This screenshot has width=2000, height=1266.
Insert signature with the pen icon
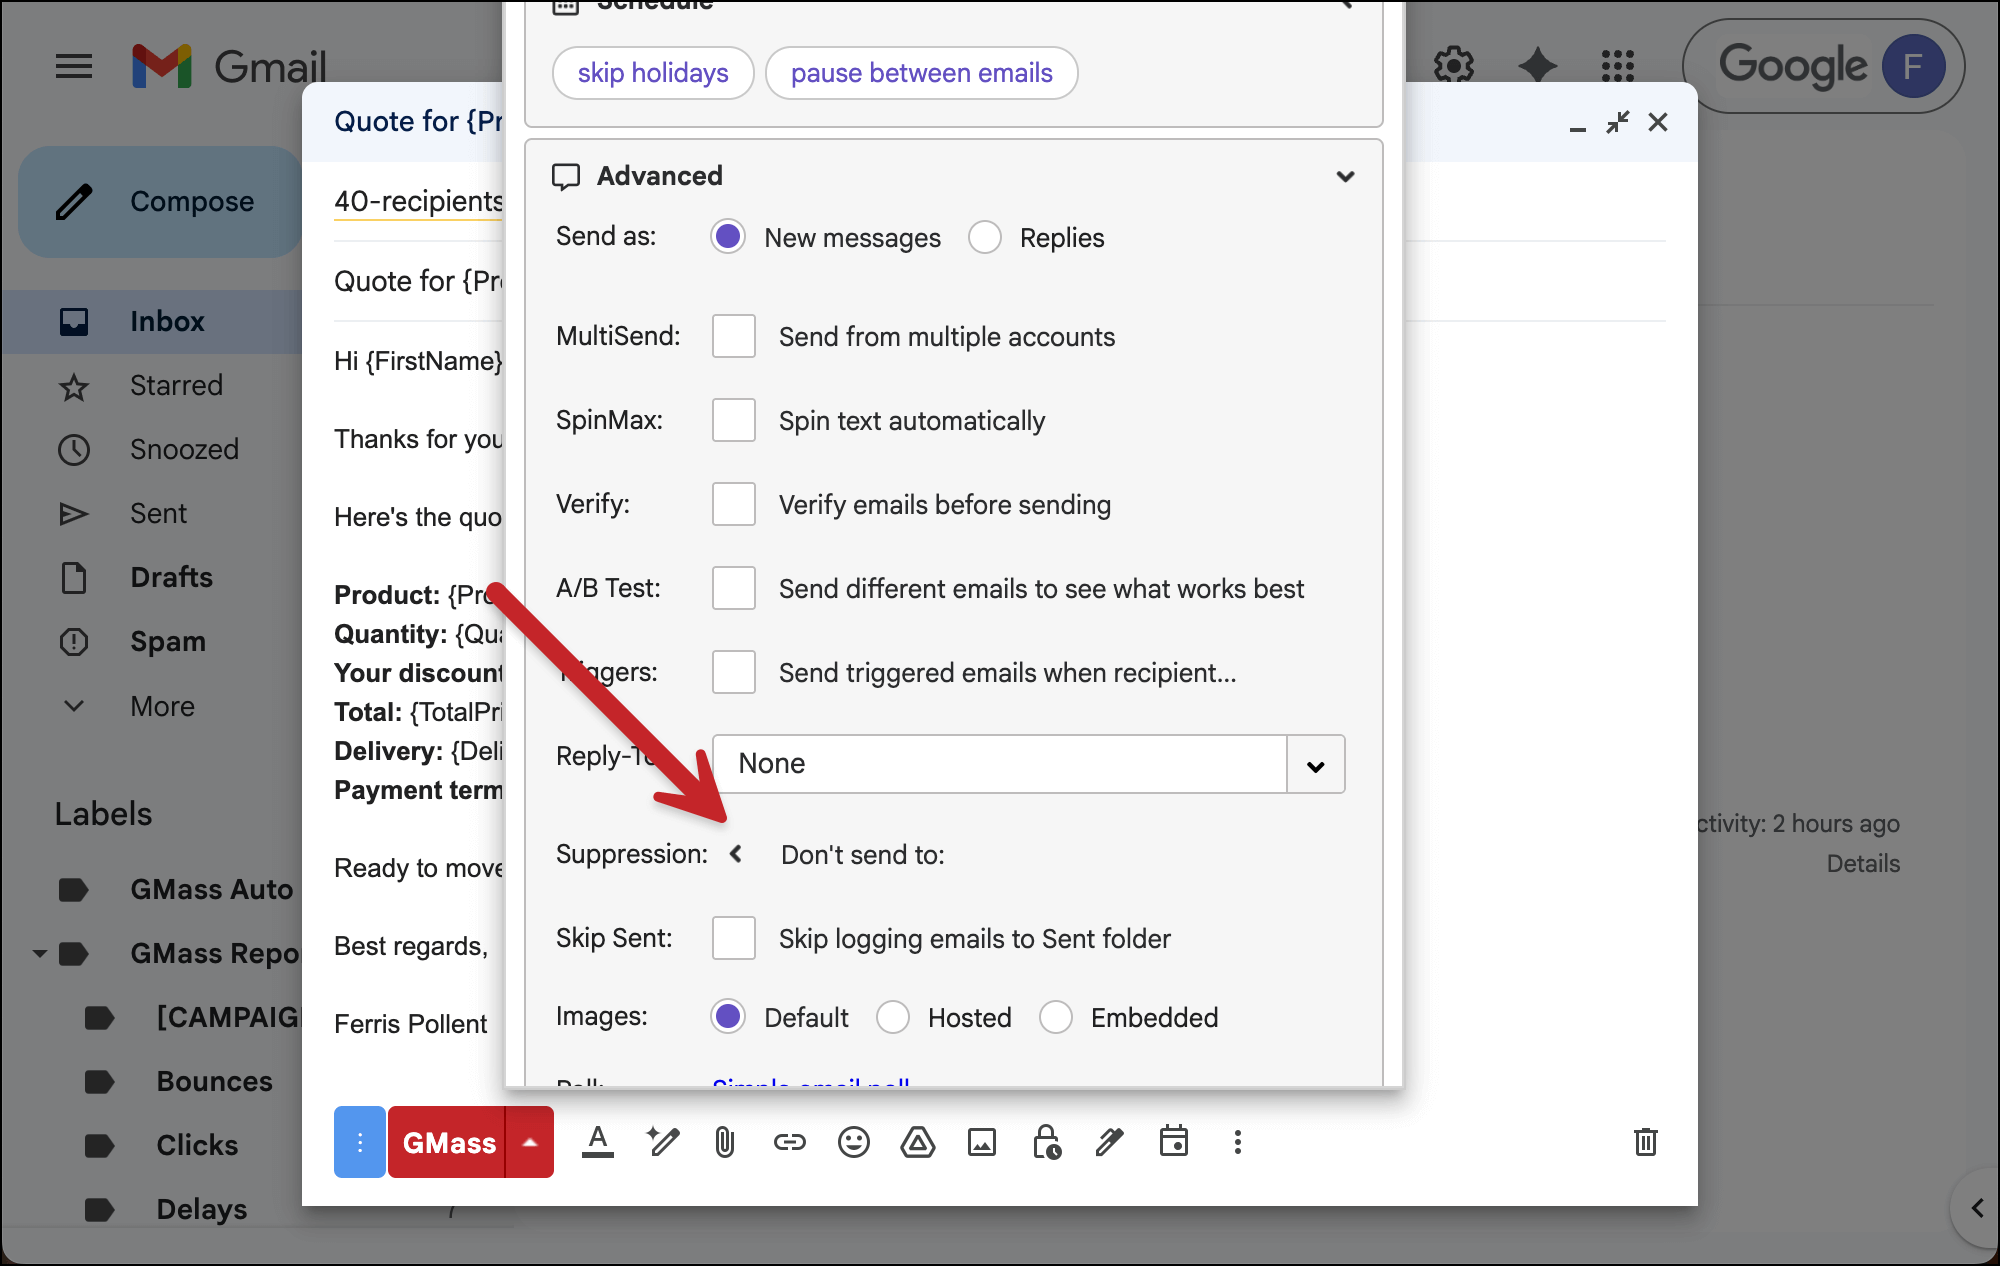tap(1109, 1142)
